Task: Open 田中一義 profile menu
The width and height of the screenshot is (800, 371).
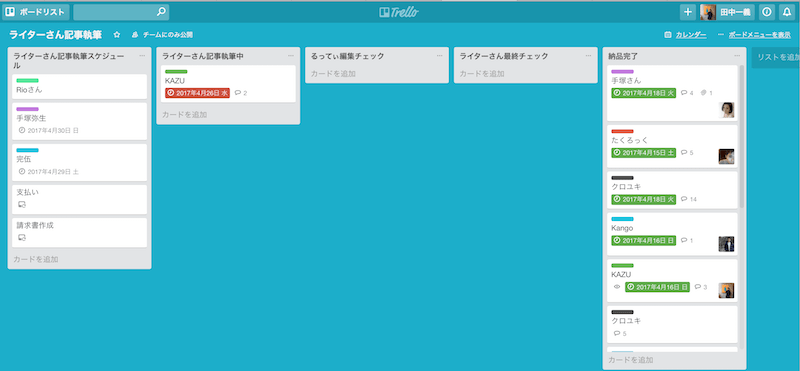Action: [x=727, y=12]
